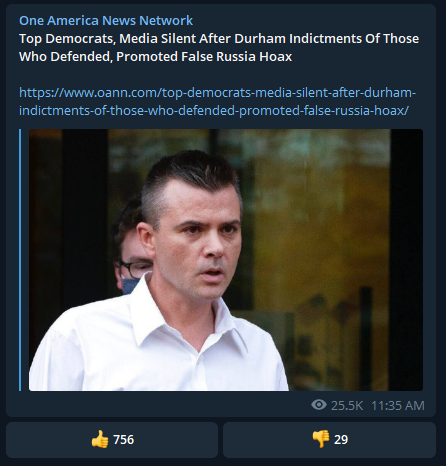This screenshot has width=446, height=466.
Task: Click the blue vertical link-preview bar
Action: point(20,260)
